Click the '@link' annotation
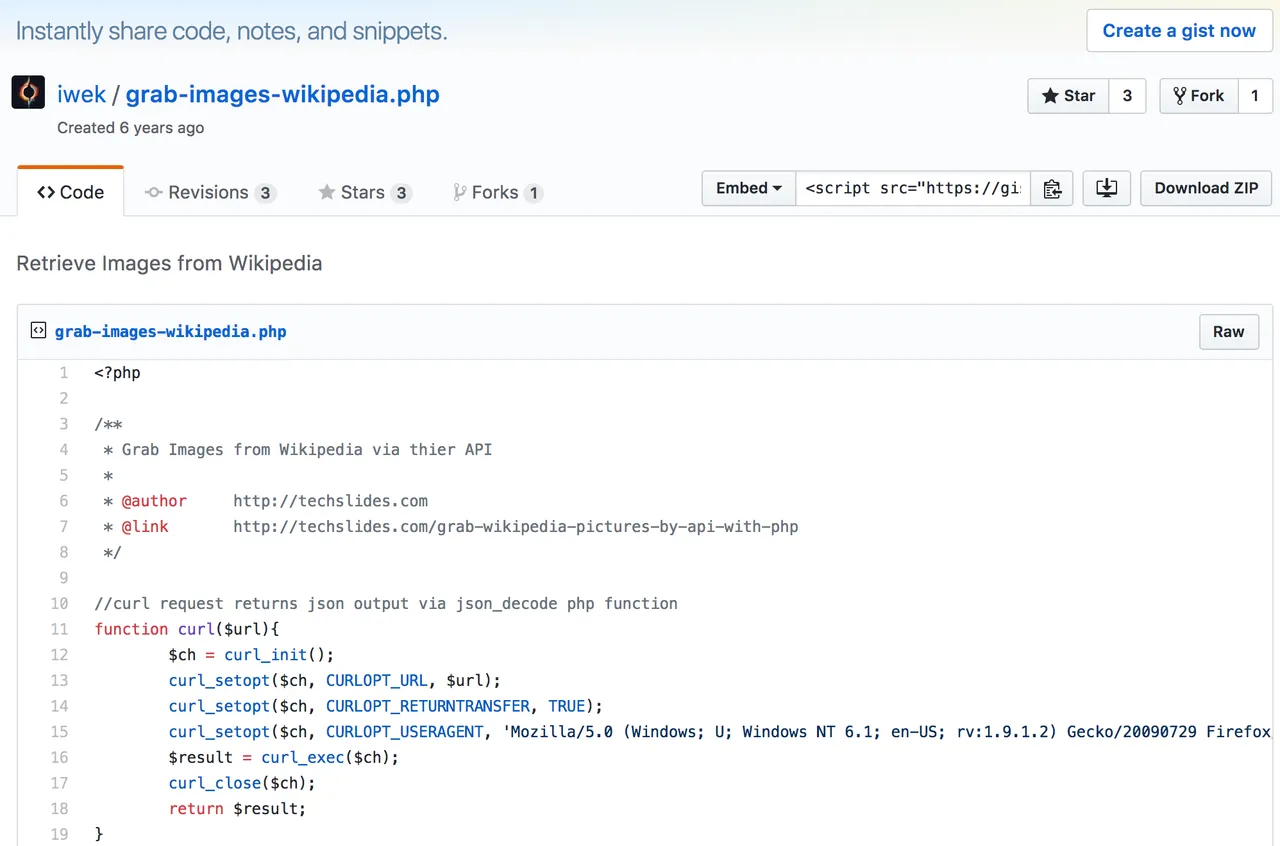 click(x=145, y=526)
